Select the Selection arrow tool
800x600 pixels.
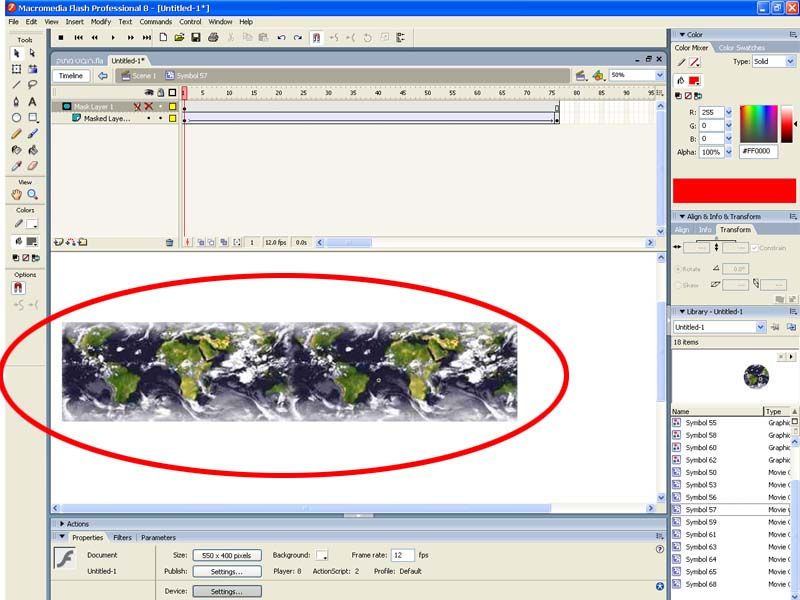tap(16, 53)
